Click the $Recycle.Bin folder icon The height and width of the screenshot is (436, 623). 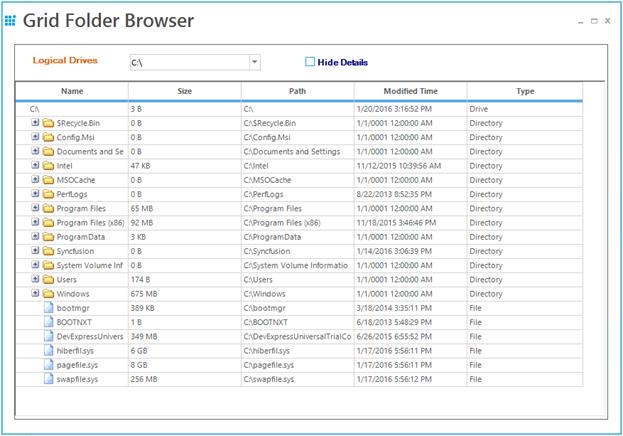[x=48, y=123]
